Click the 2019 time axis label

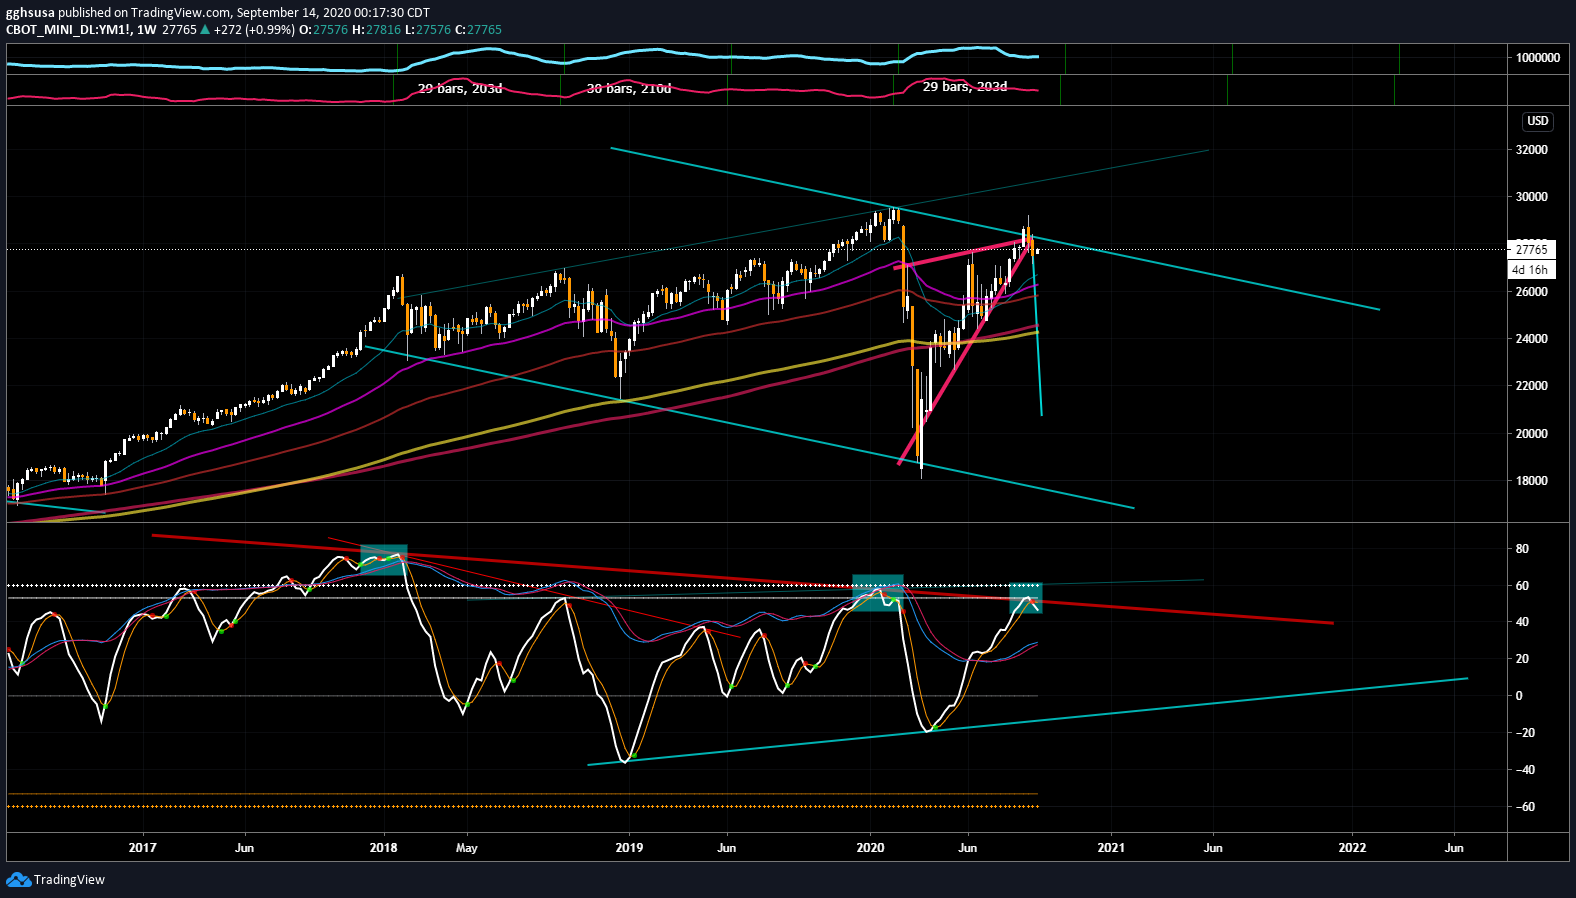629,848
